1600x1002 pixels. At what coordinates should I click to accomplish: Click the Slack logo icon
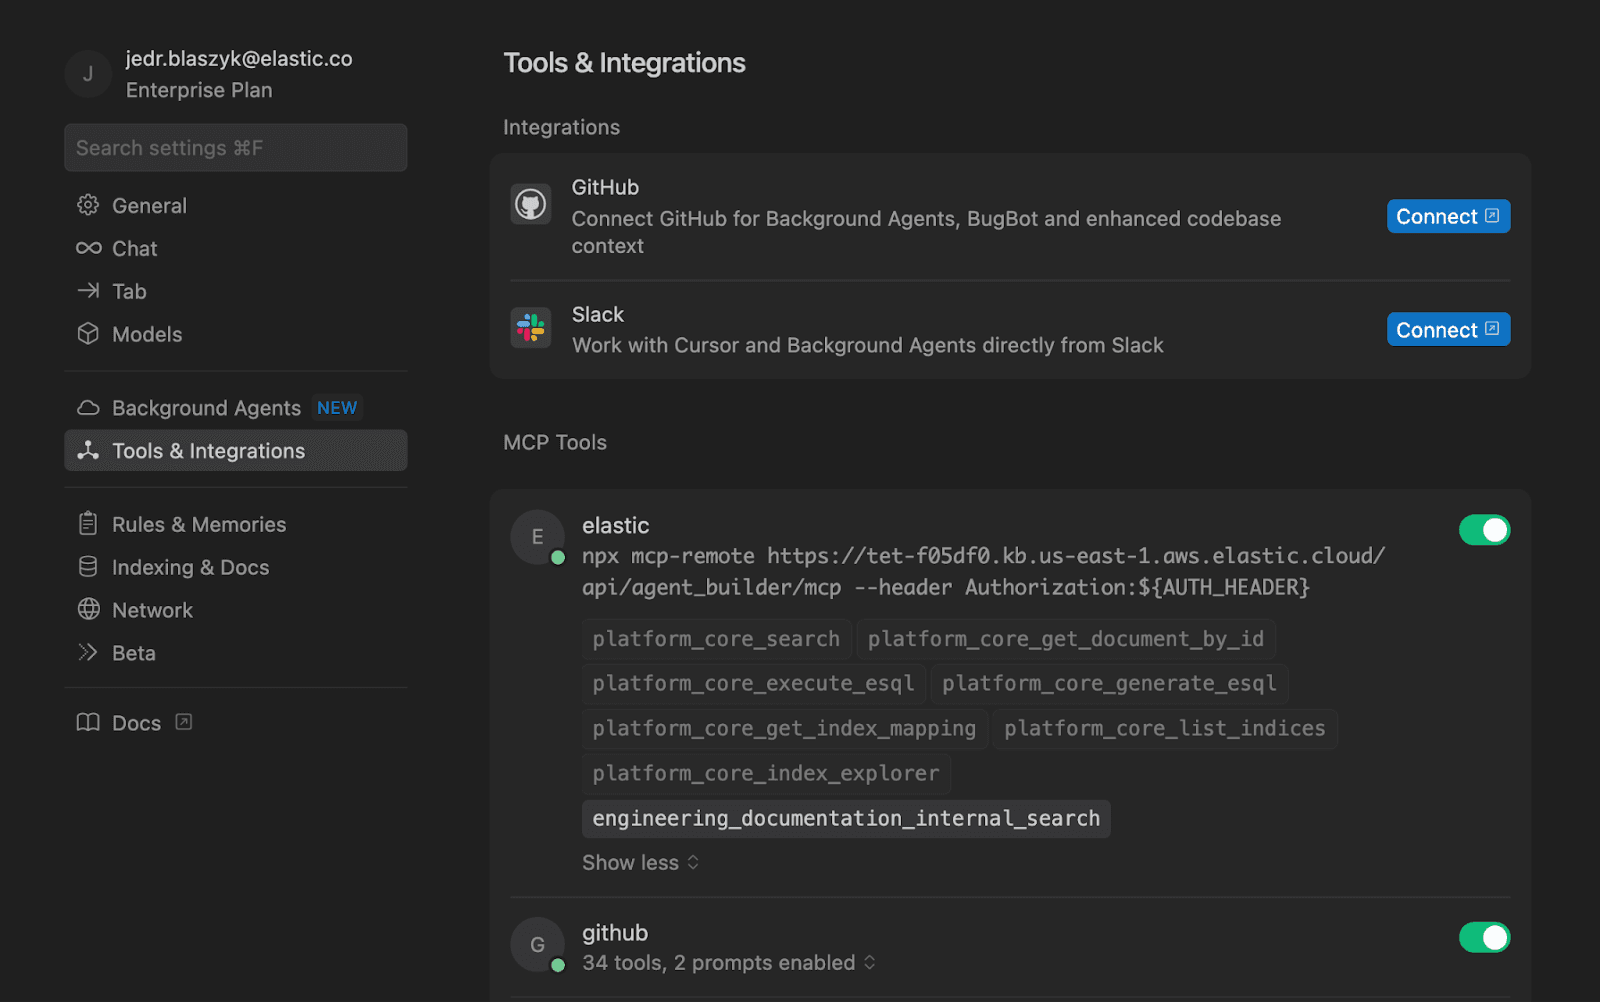[530, 327]
